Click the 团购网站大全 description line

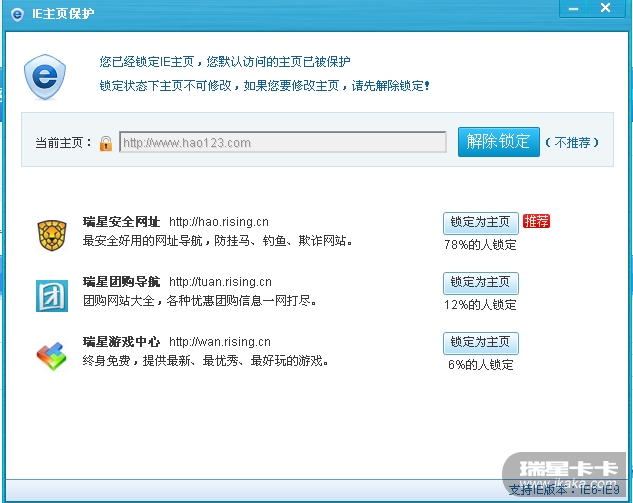[x=199, y=301]
